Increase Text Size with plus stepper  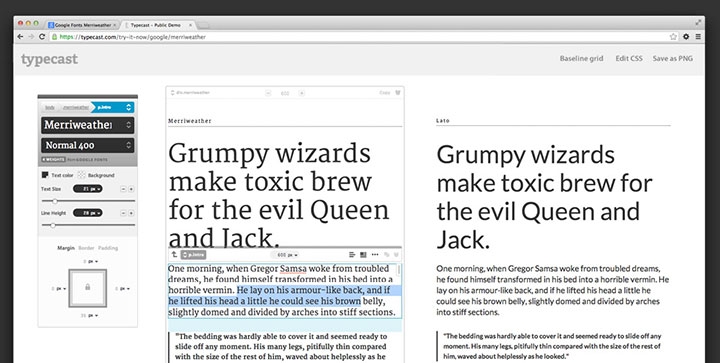(x=131, y=189)
